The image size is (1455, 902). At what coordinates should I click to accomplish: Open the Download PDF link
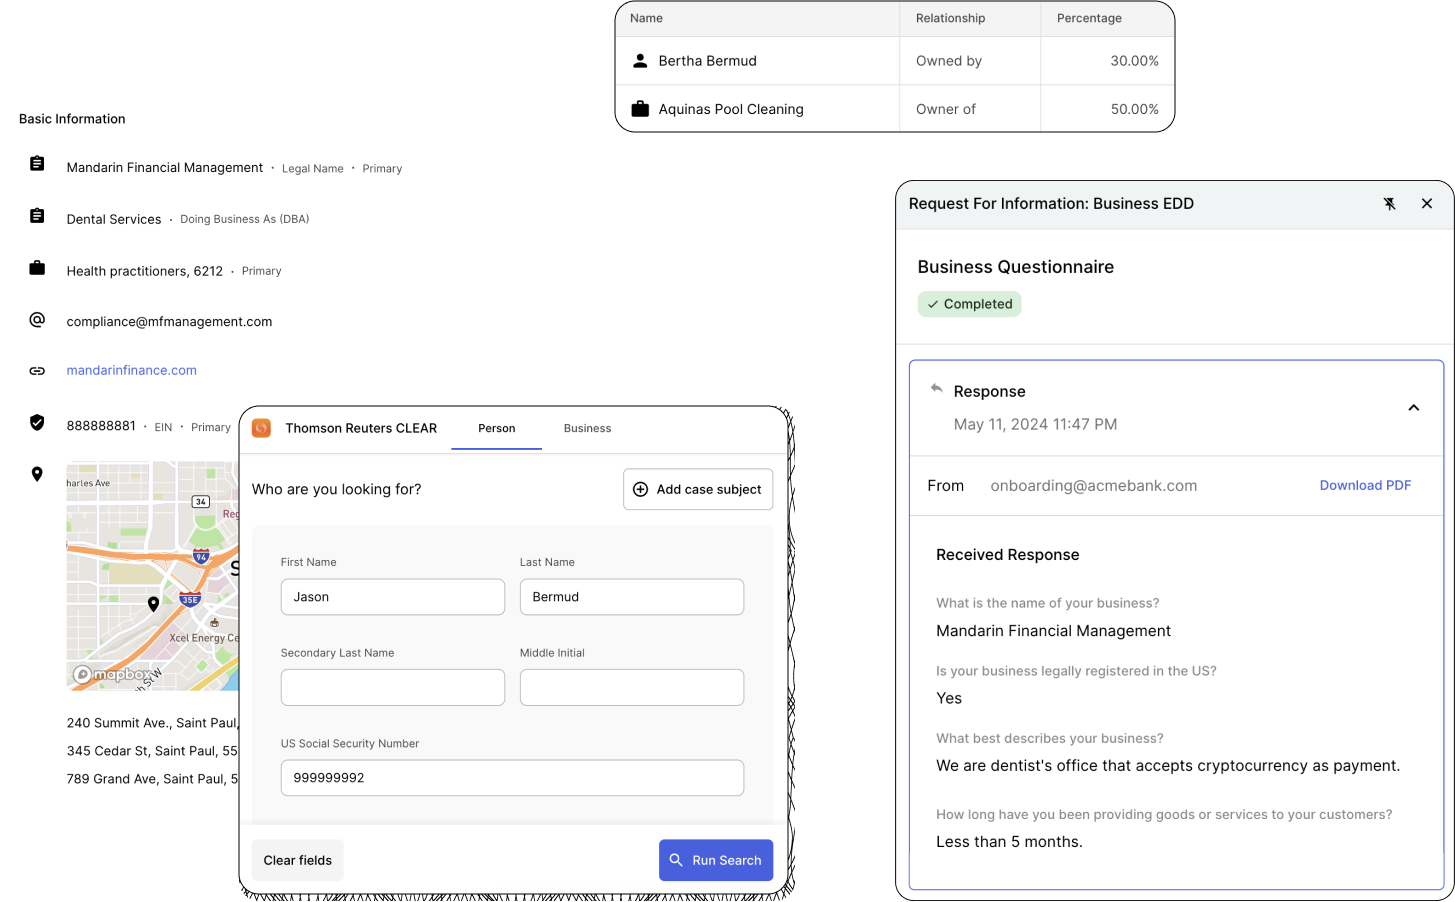(x=1365, y=485)
